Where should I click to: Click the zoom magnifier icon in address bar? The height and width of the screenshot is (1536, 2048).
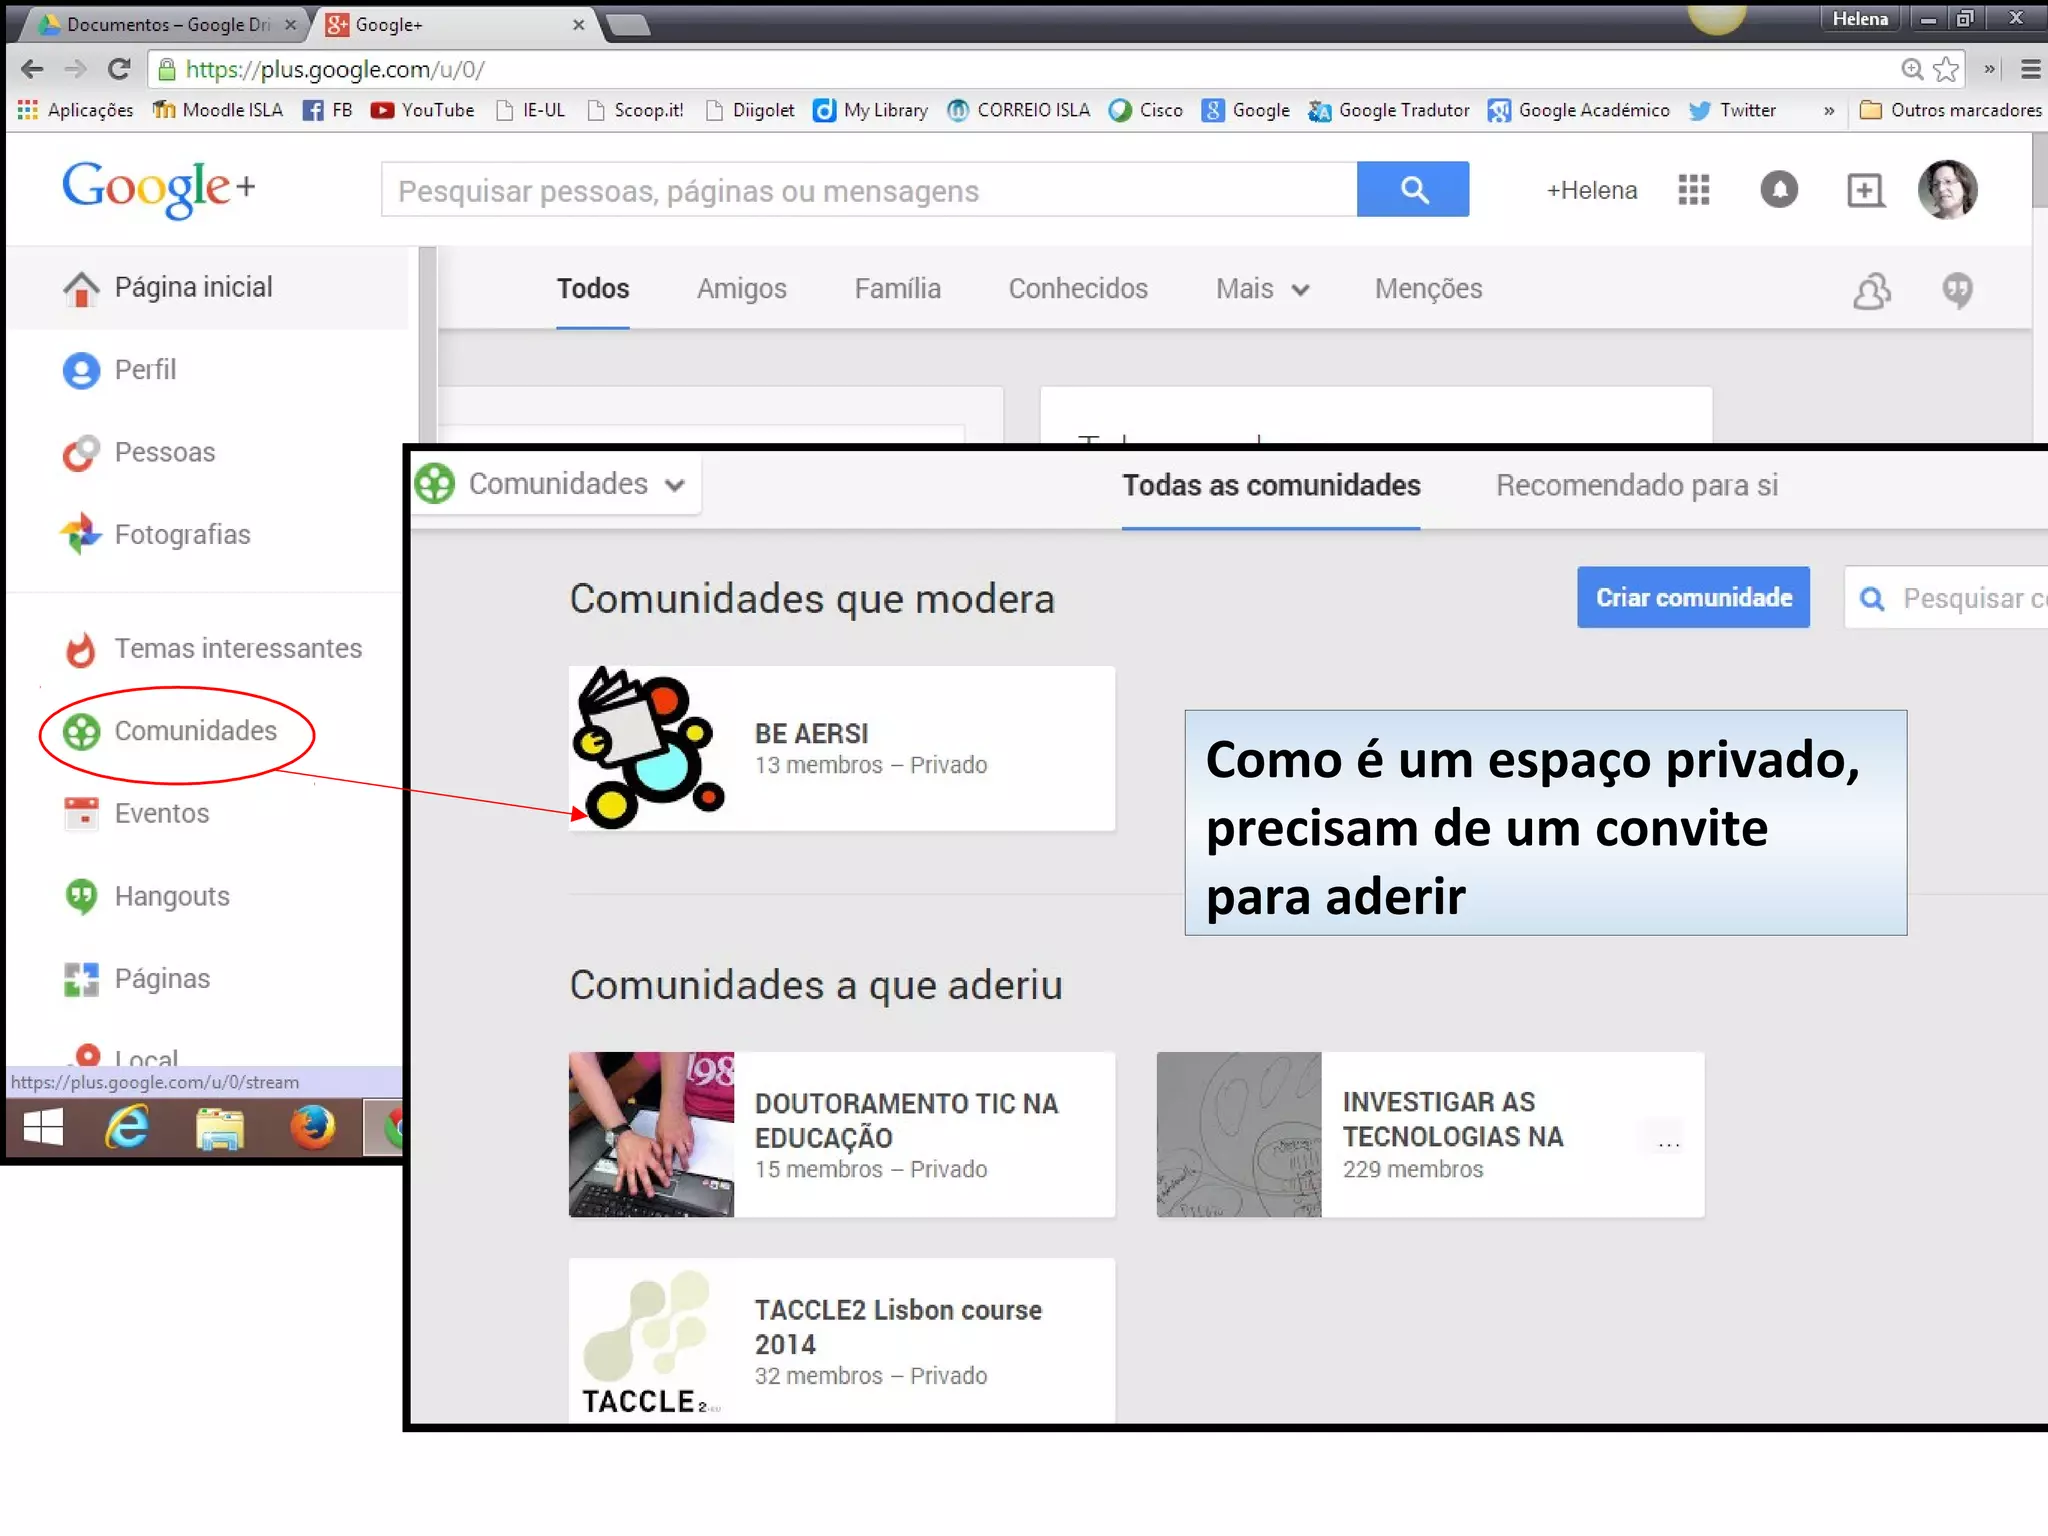click(1911, 69)
